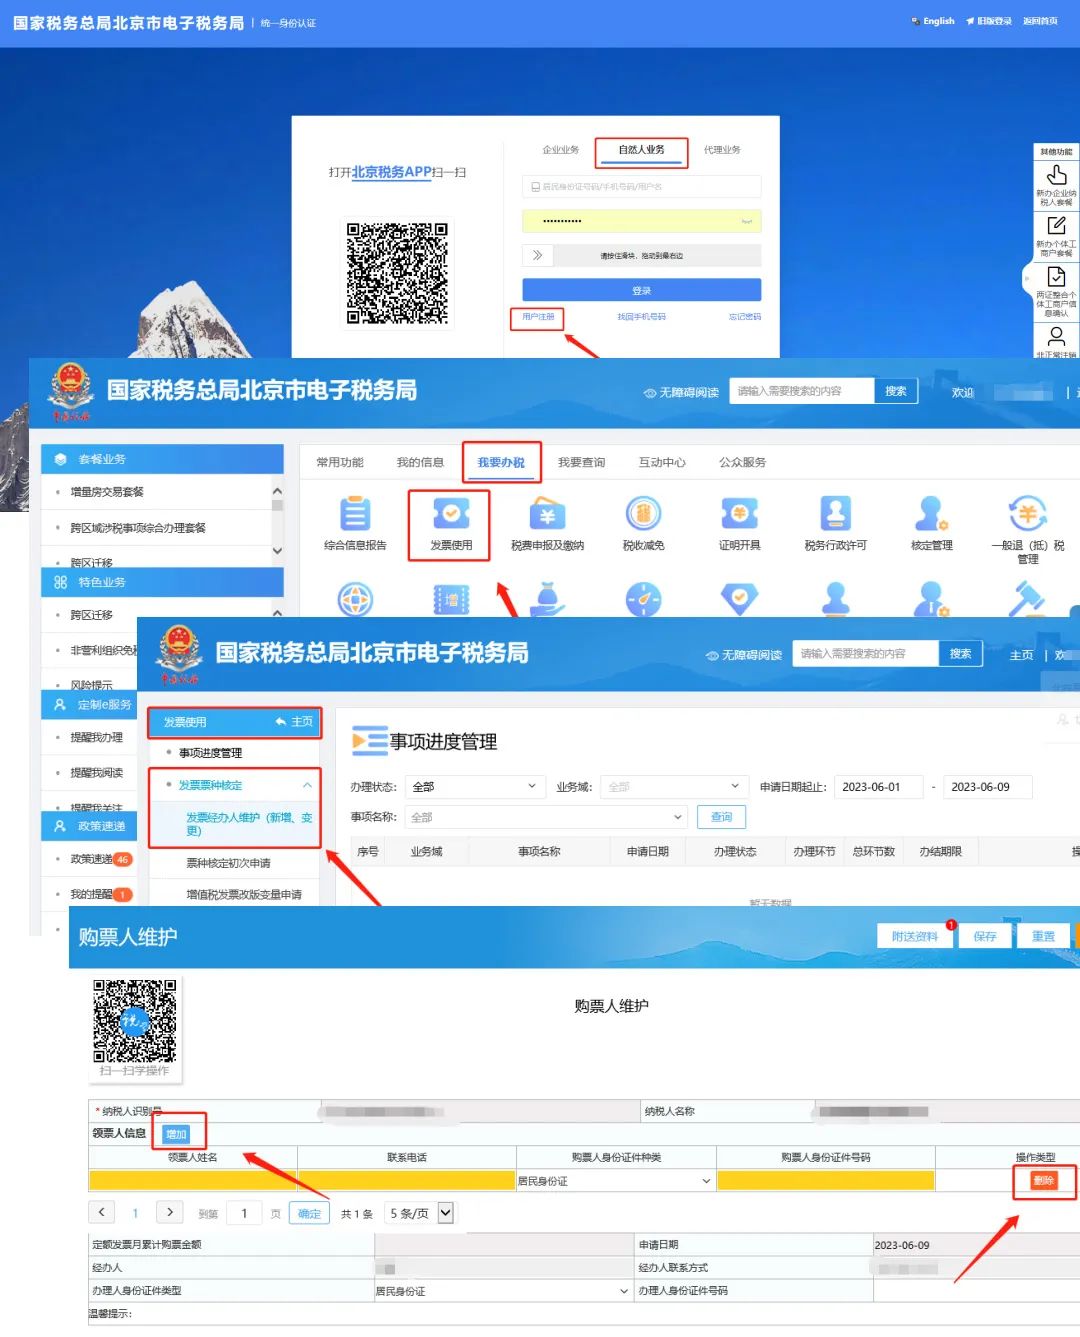Viewport: 1080px width, 1337px height.
Task: Select 票种核定初次申请 item
Action: coord(228,863)
